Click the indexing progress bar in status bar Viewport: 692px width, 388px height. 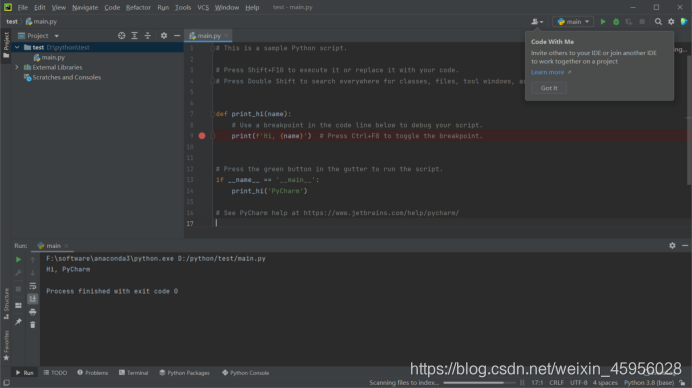click(479, 383)
